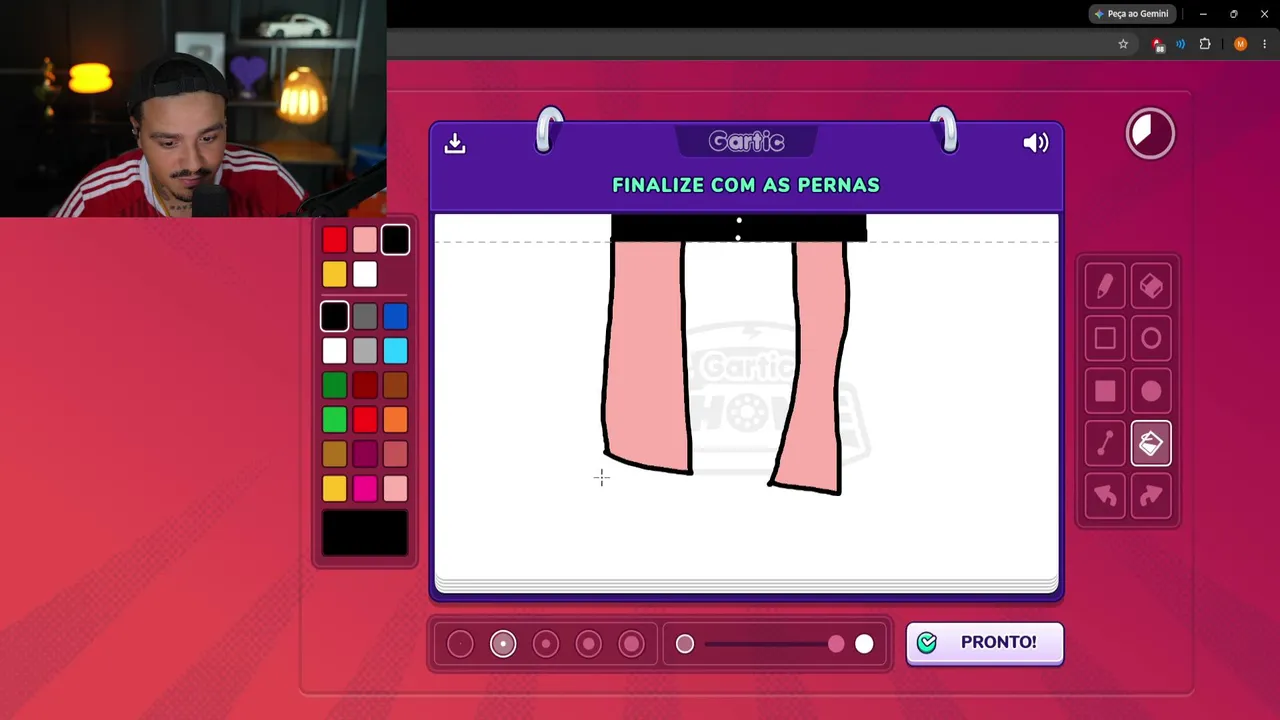Select the fourth brush size option
Viewport: 1280px width, 720px height.
point(589,644)
